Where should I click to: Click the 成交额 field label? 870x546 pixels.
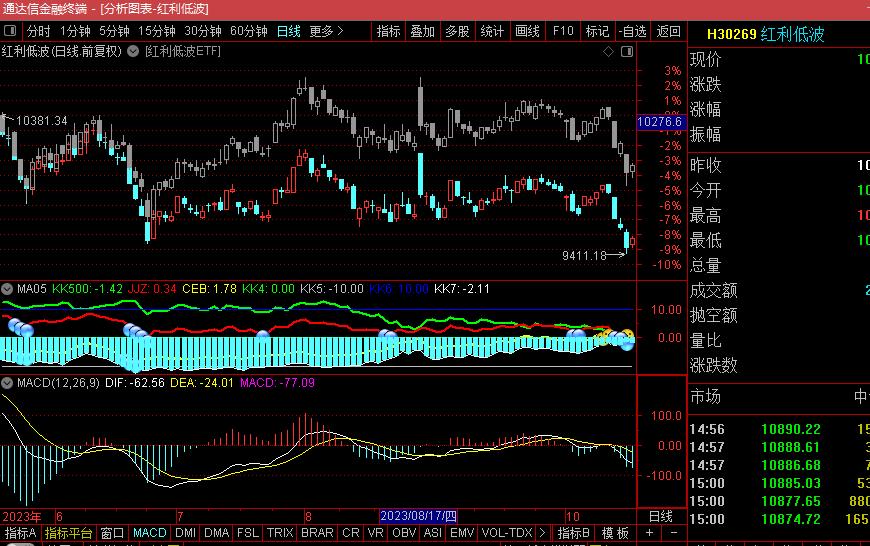(x=714, y=290)
